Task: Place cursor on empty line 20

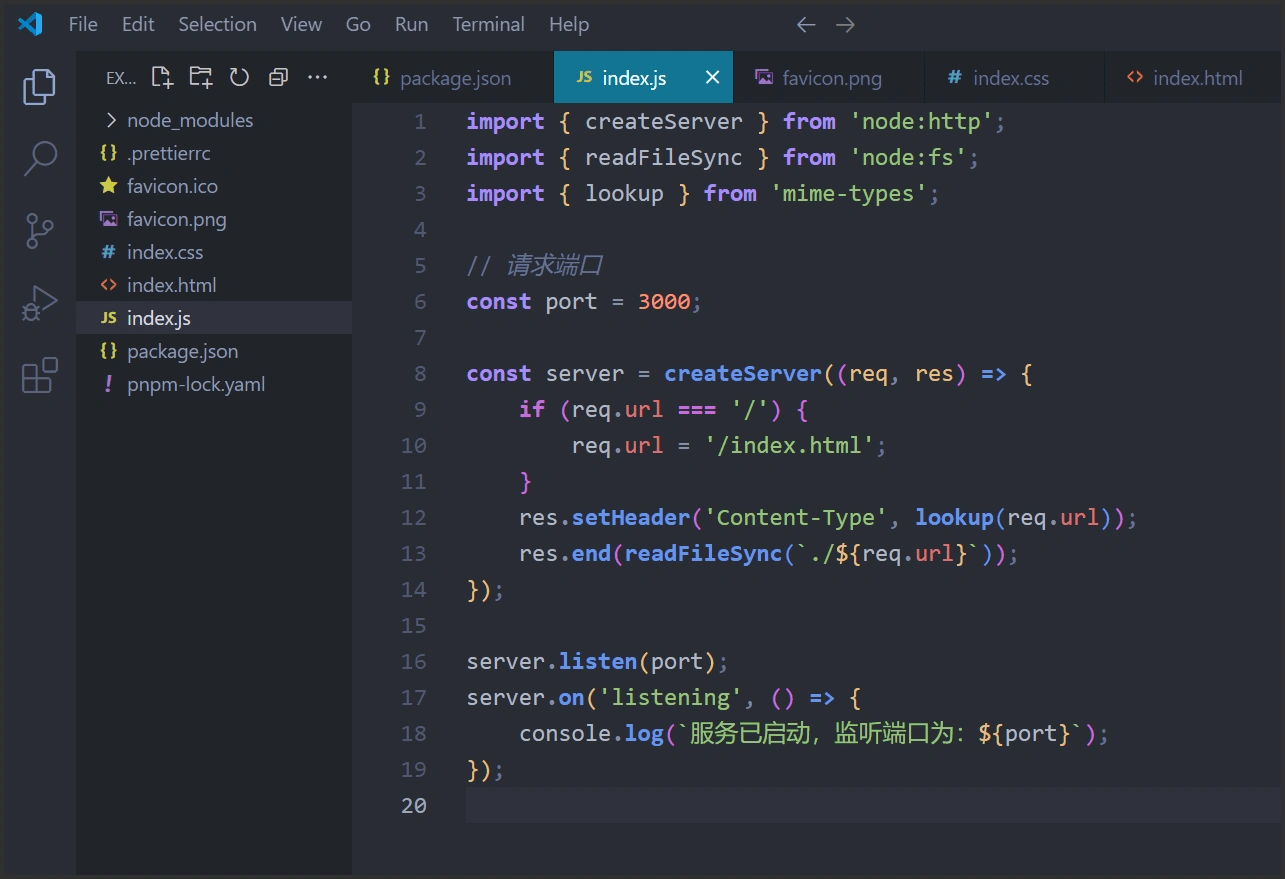Action: 872,805
